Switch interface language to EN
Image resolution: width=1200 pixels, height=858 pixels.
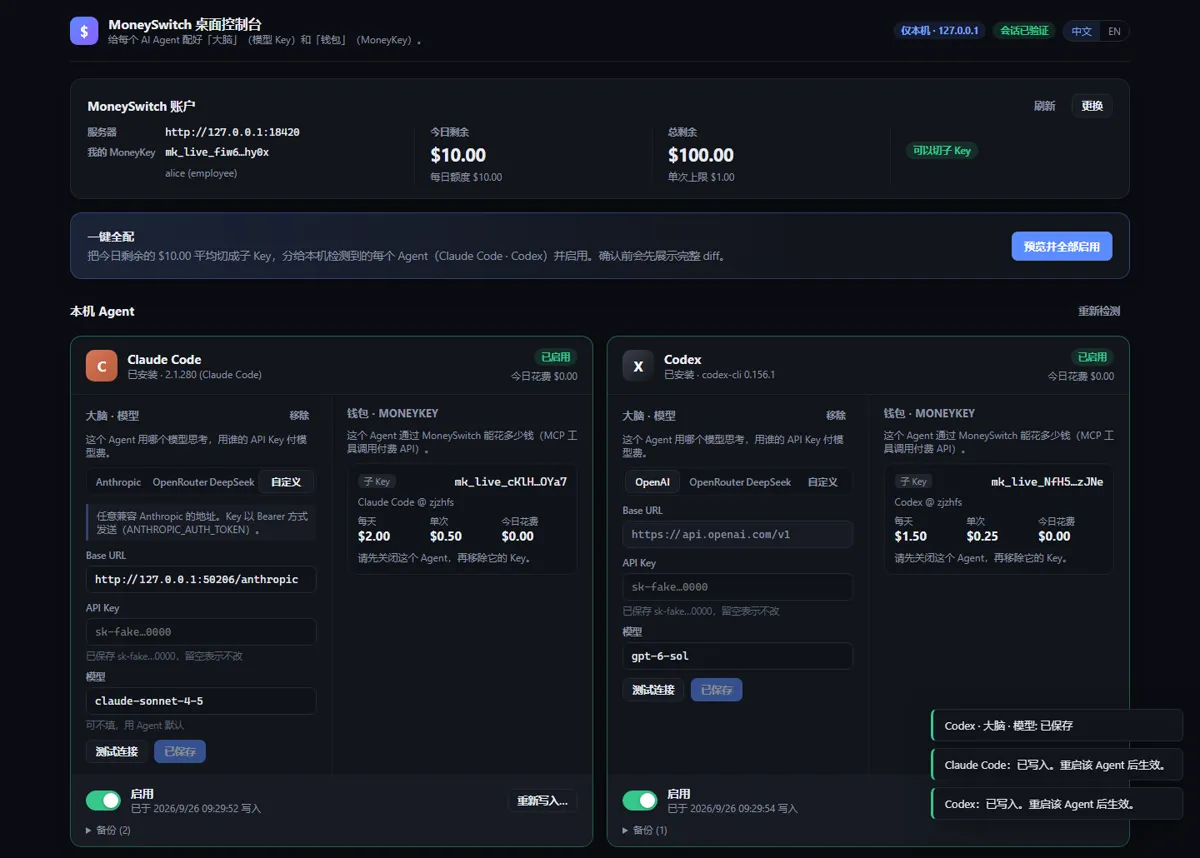[x=1114, y=31]
